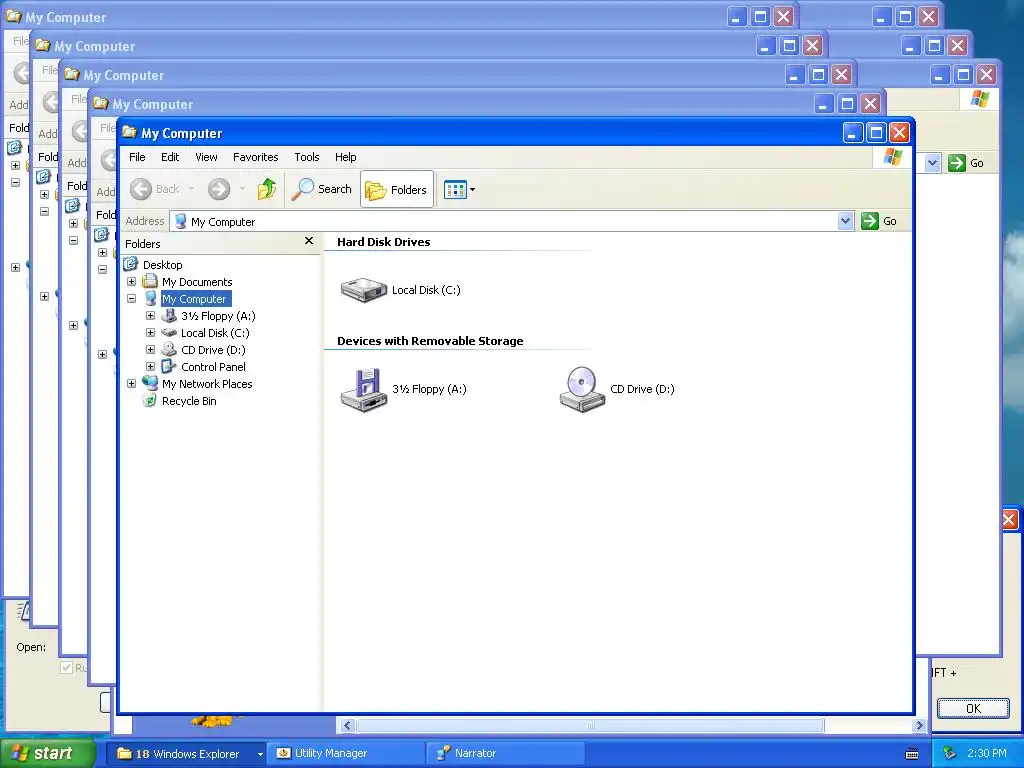Select Recycle Bin in folder tree
The height and width of the screenshot is (768, 1024).
point(189,400)
